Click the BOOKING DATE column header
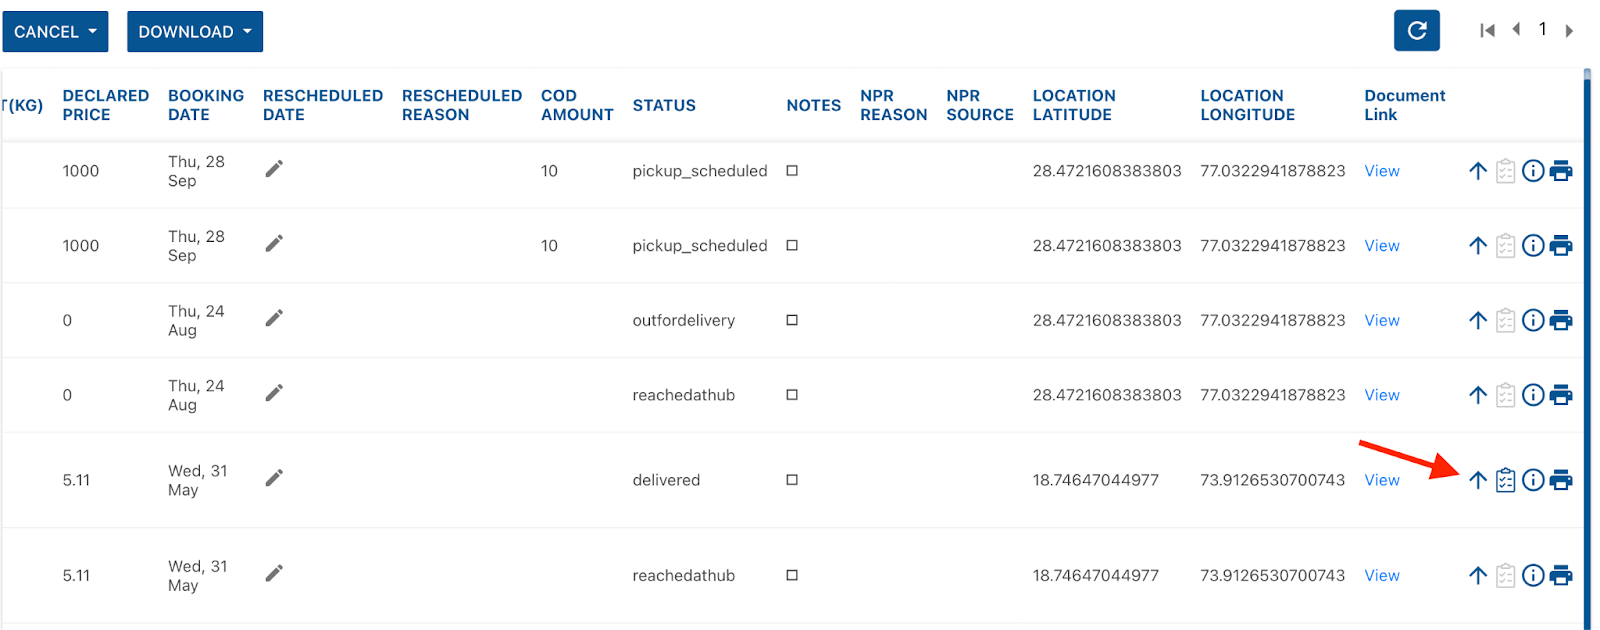 click(205, 105)
